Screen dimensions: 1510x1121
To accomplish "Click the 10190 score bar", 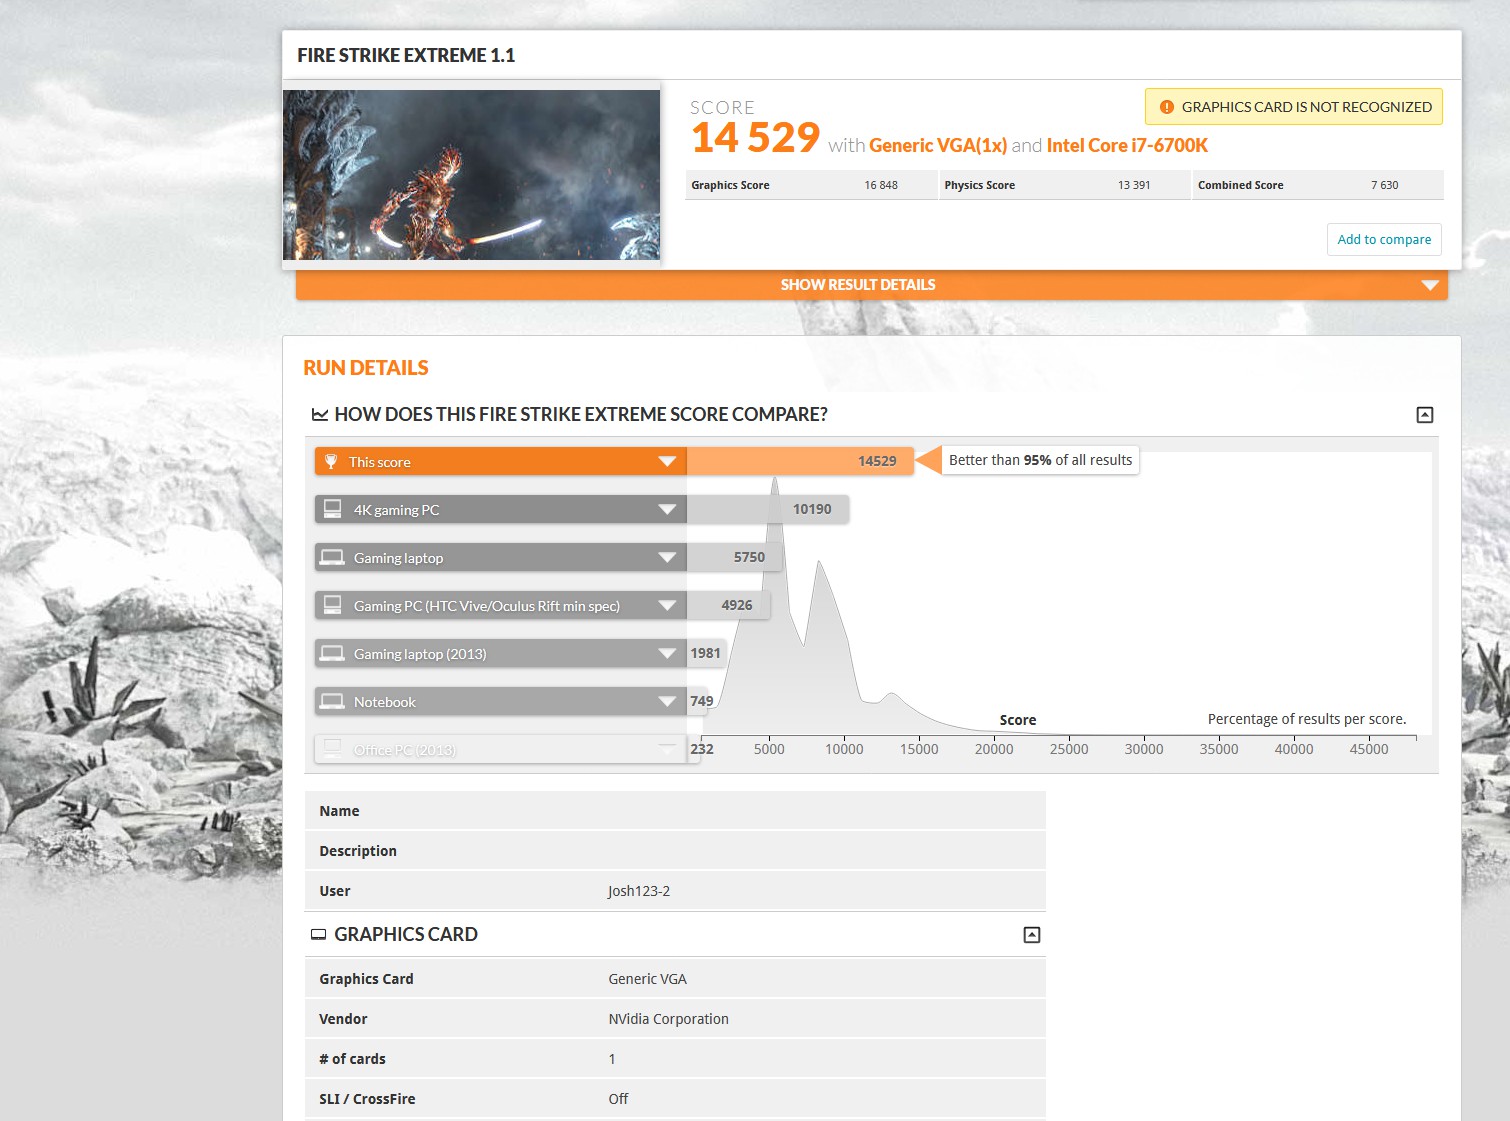I will click(x=768, y=509).
